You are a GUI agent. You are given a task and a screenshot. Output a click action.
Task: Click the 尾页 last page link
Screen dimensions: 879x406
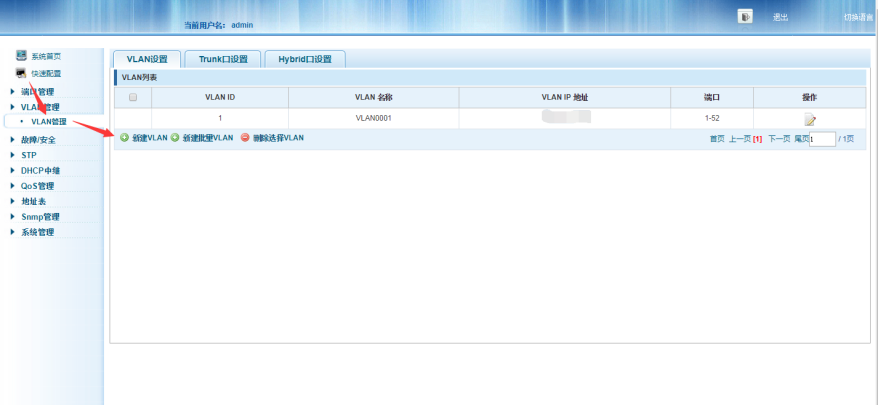pos(802,139)
